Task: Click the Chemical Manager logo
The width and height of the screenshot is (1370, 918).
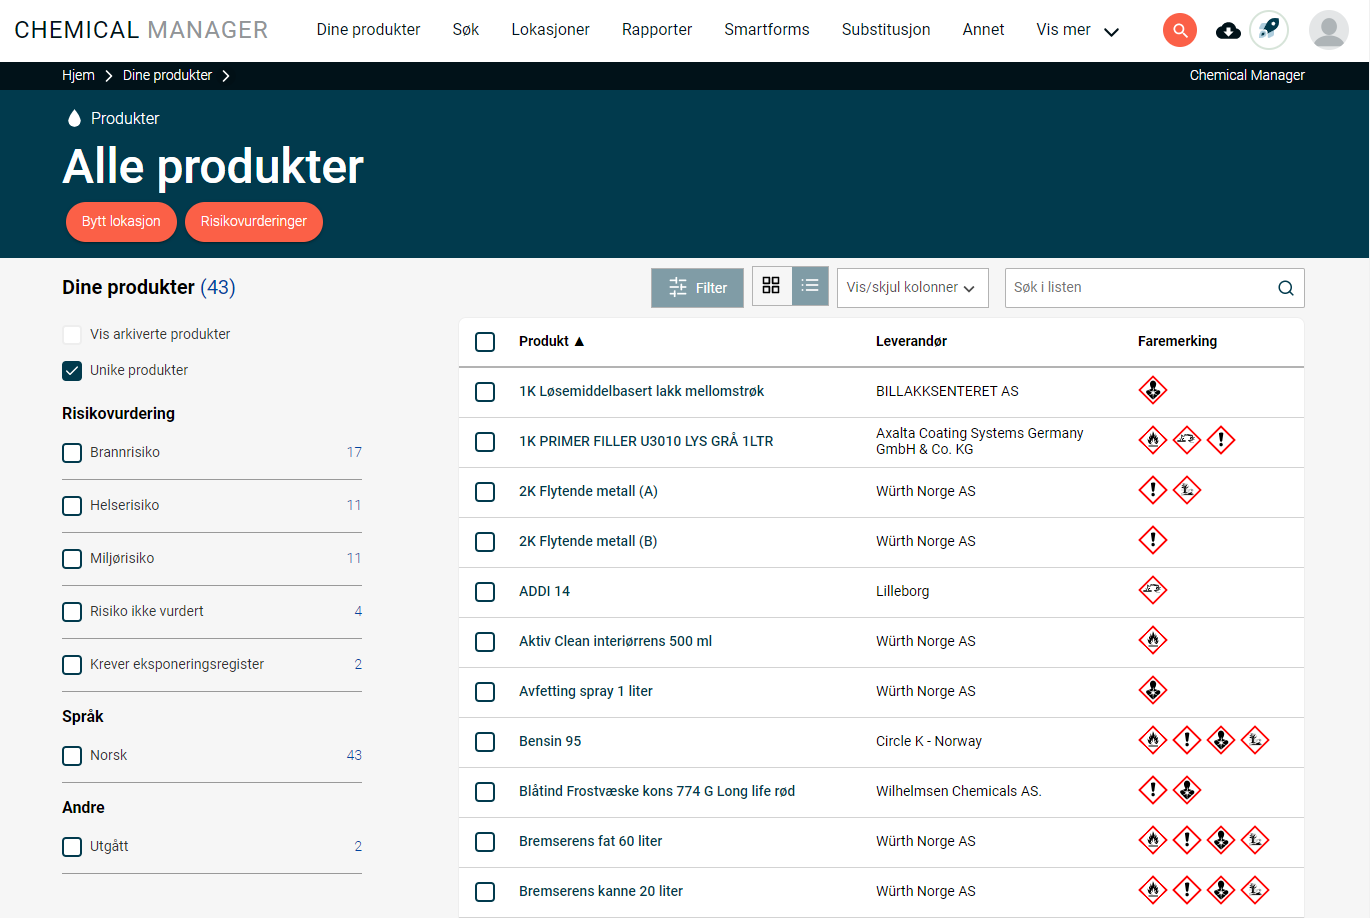Action: coord(141,30)
